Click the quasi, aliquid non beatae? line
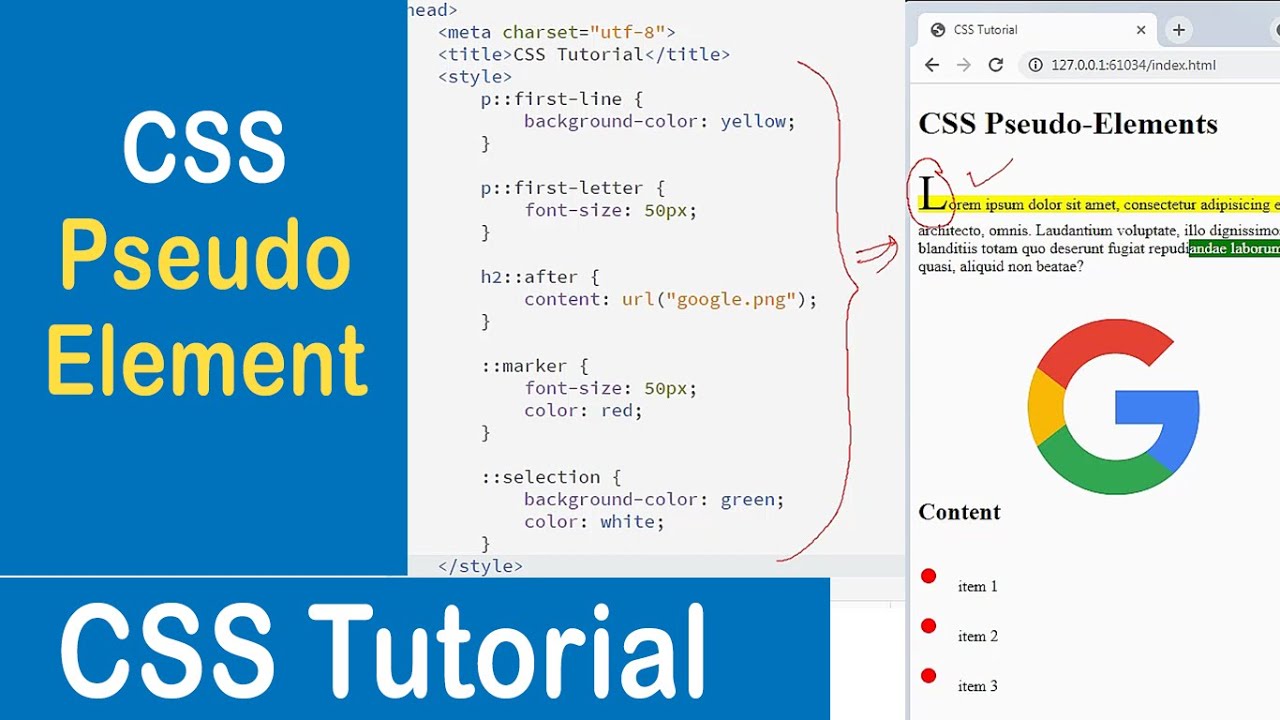 [x=1001, y=267]
